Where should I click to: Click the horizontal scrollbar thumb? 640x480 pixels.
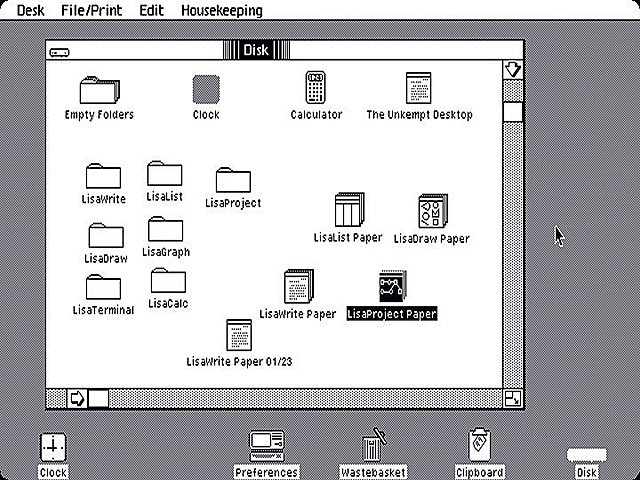(99, 398)
